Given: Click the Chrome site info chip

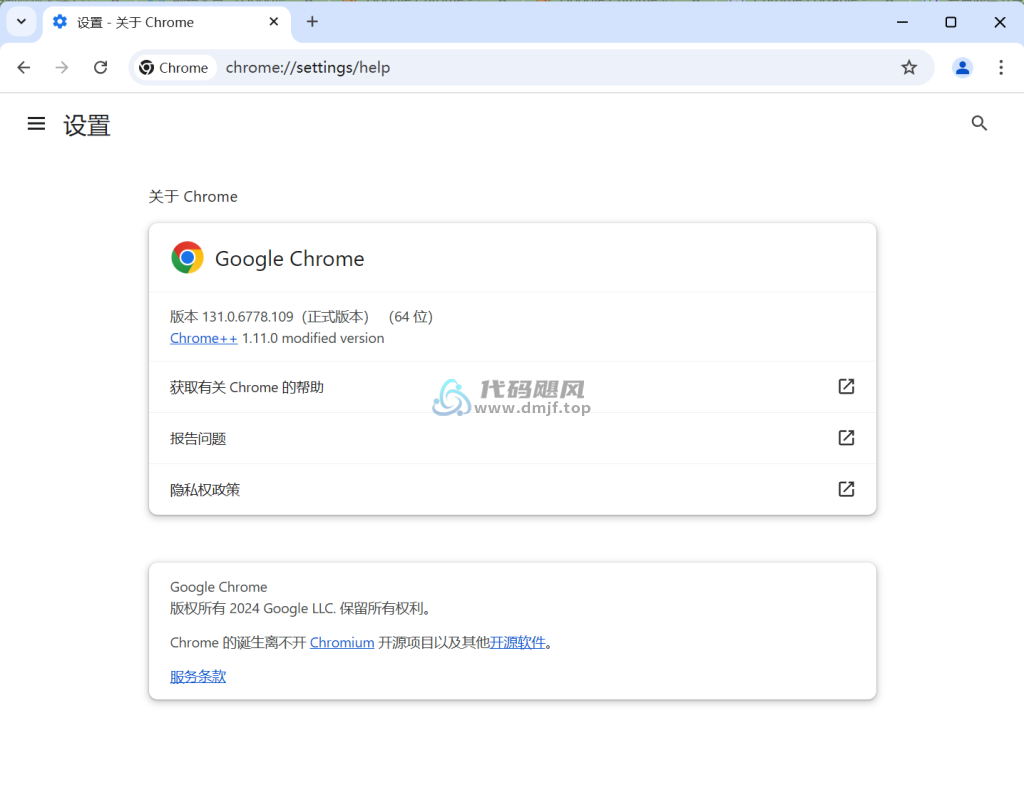Looking at the screenshot, I should coord(174,67).
